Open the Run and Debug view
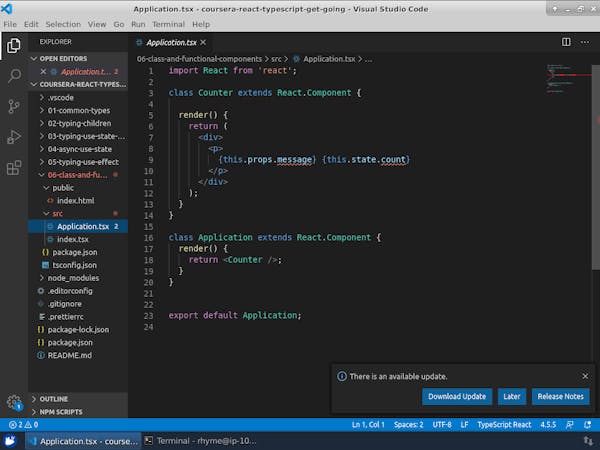Image resolution: width=600 pixels, height=450 pixels. click(14, 137)
